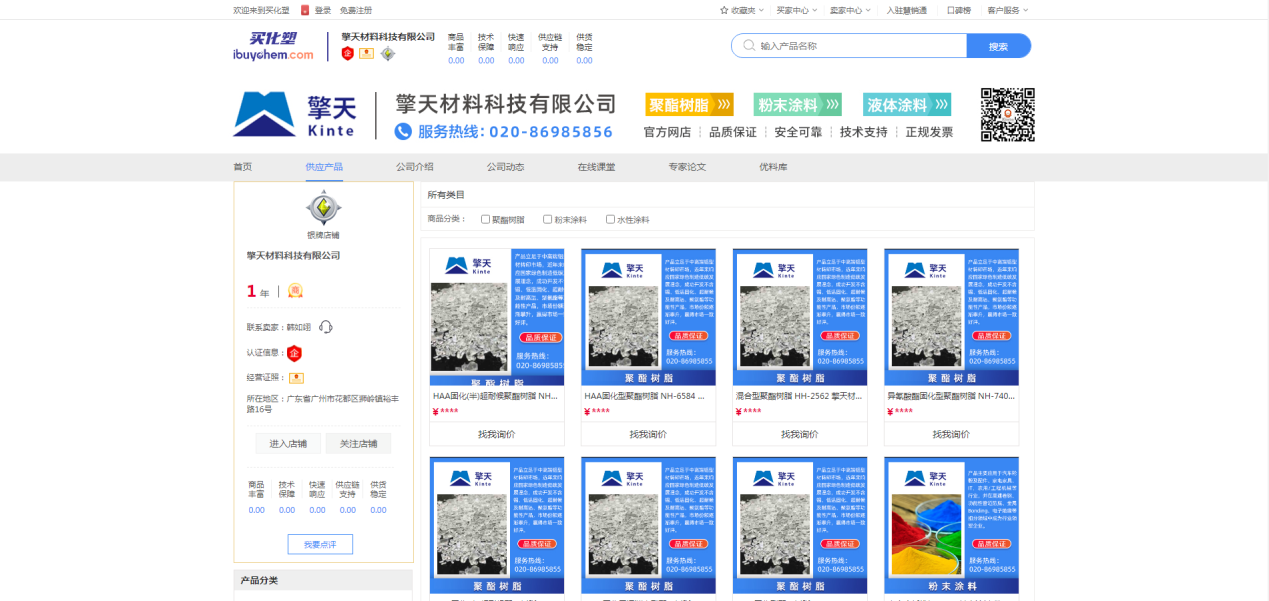This screenshot has height=601, width=1269.
Task: Click the red login icon beside 登录
Action: pos(305,10)
